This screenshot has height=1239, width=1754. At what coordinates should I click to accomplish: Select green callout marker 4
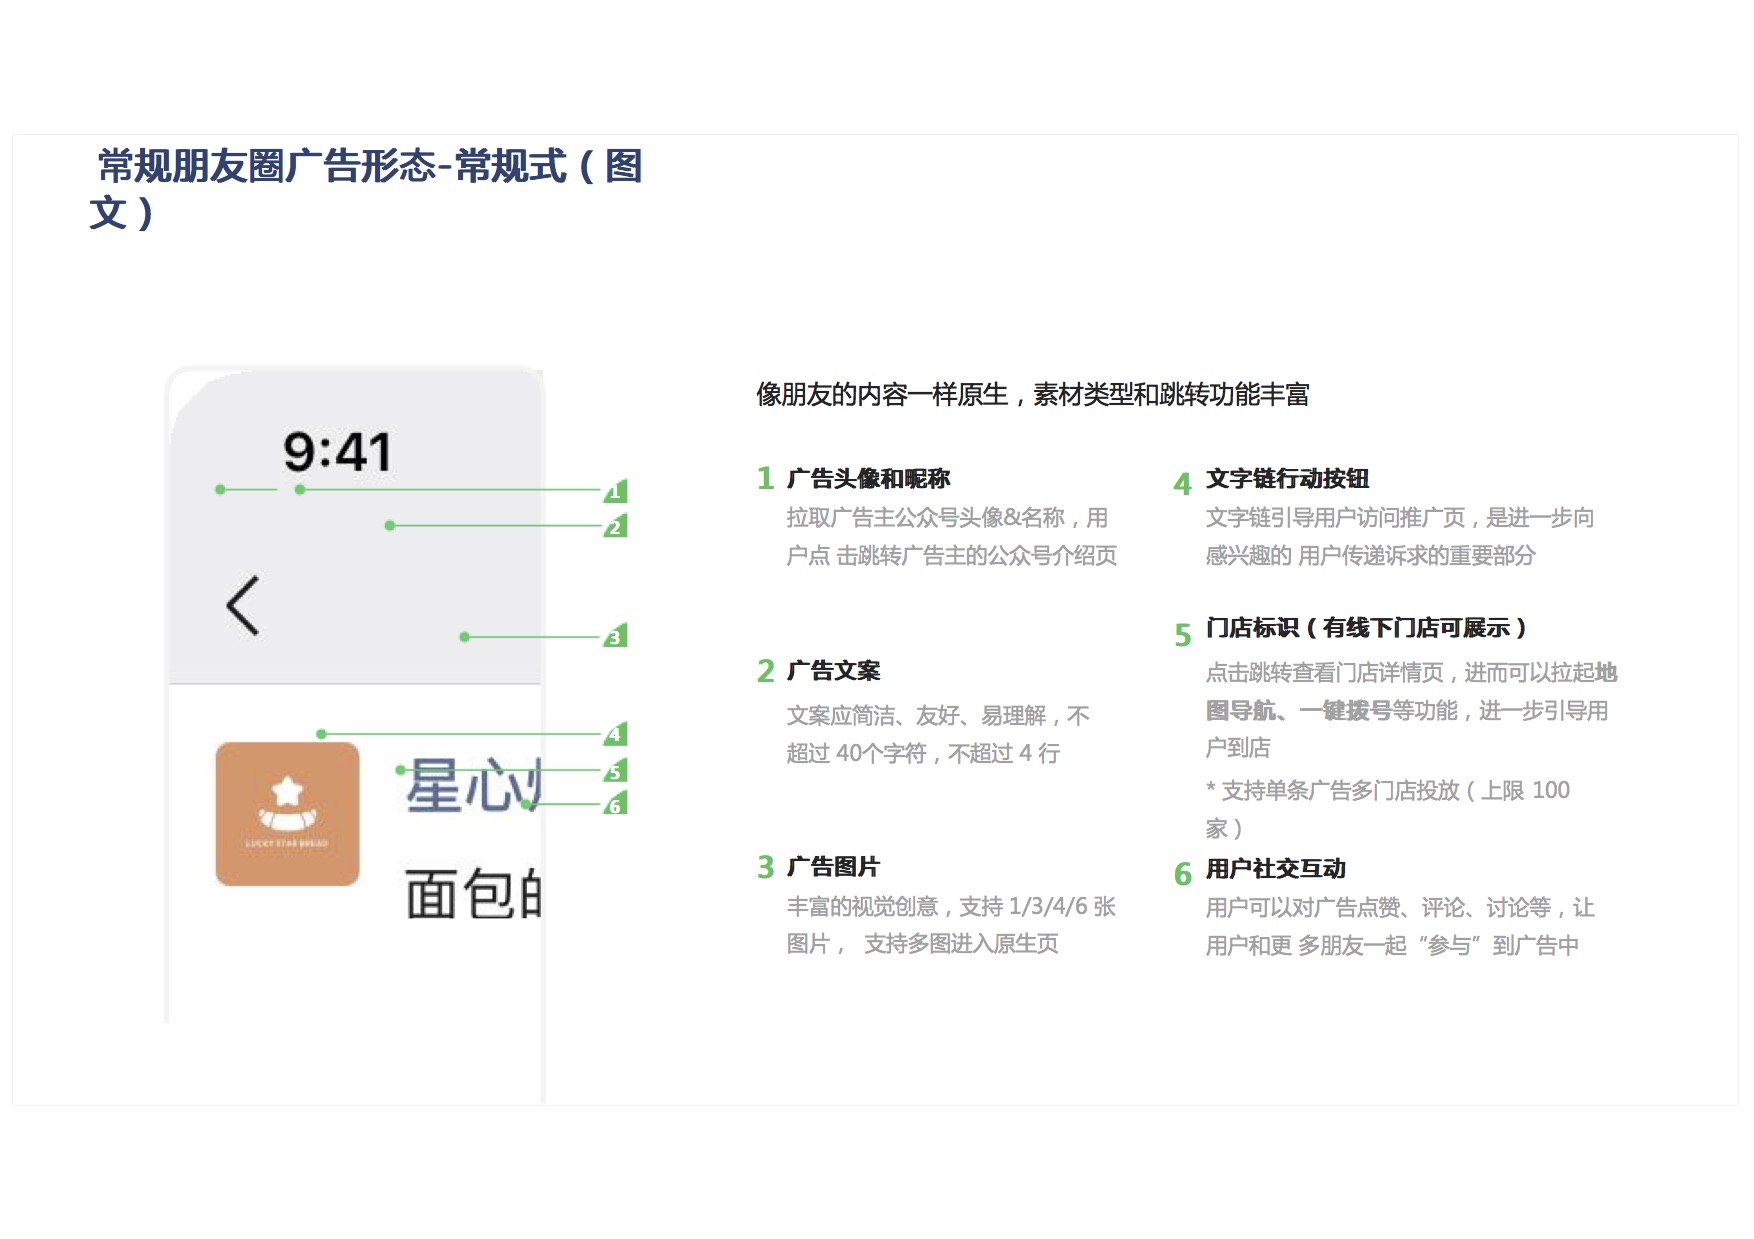pyautogui.click(x=616, y=734)
